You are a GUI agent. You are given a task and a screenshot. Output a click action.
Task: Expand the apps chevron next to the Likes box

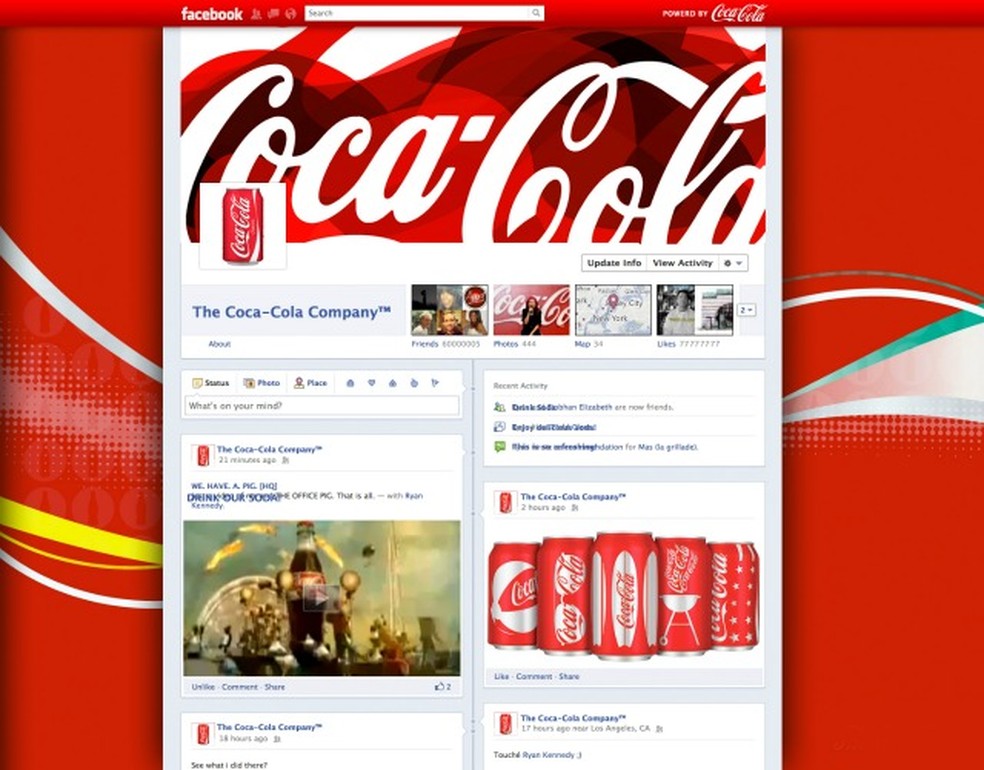(745, 310)
